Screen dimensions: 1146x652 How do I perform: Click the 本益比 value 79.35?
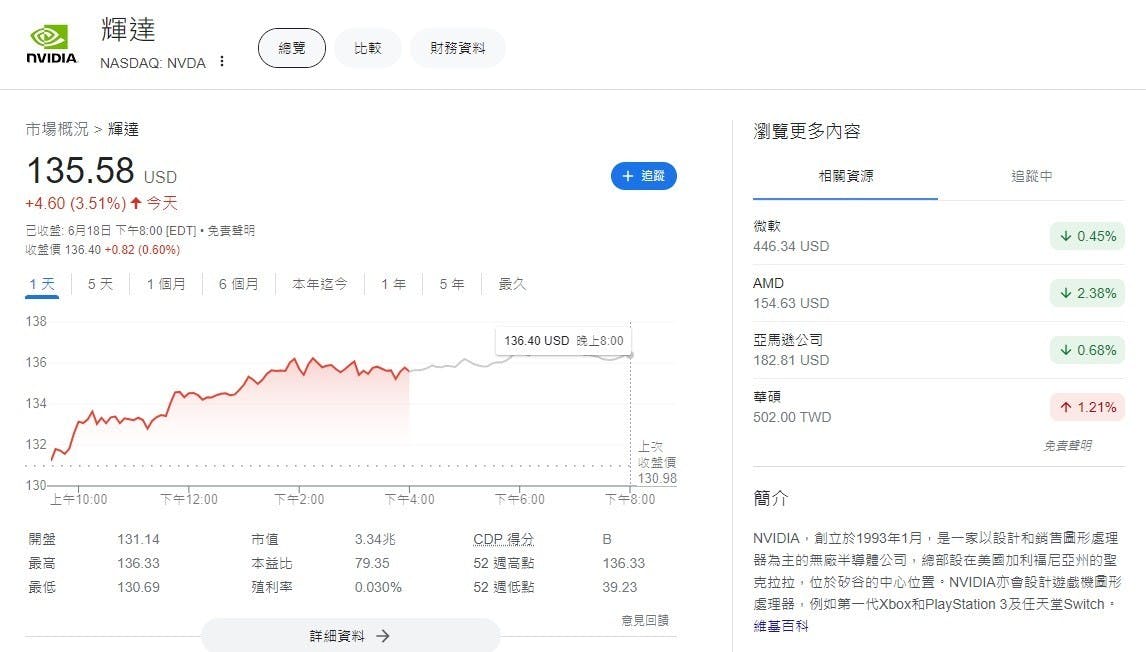(x=372, y=564)
